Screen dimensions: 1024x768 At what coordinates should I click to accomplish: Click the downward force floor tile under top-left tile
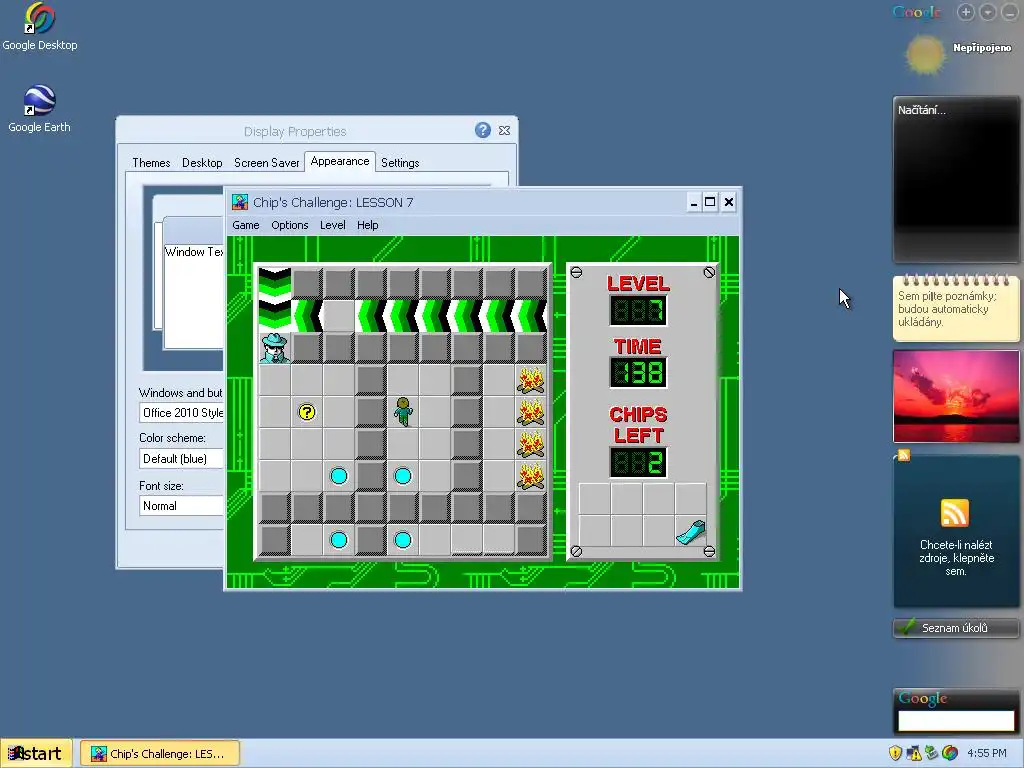tap(275, 315)
